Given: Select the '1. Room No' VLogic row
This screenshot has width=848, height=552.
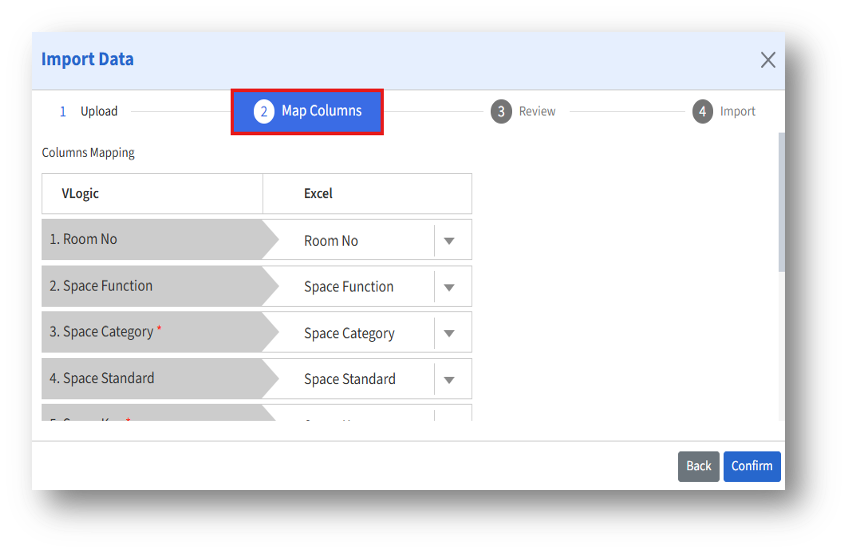Looking at the screenshot, I should (150, 240).
